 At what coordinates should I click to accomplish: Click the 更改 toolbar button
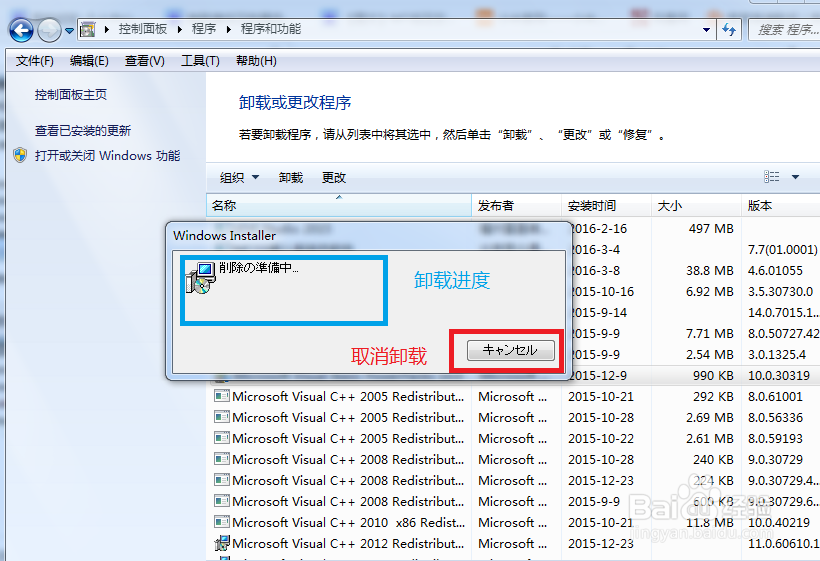pos(333,178)
